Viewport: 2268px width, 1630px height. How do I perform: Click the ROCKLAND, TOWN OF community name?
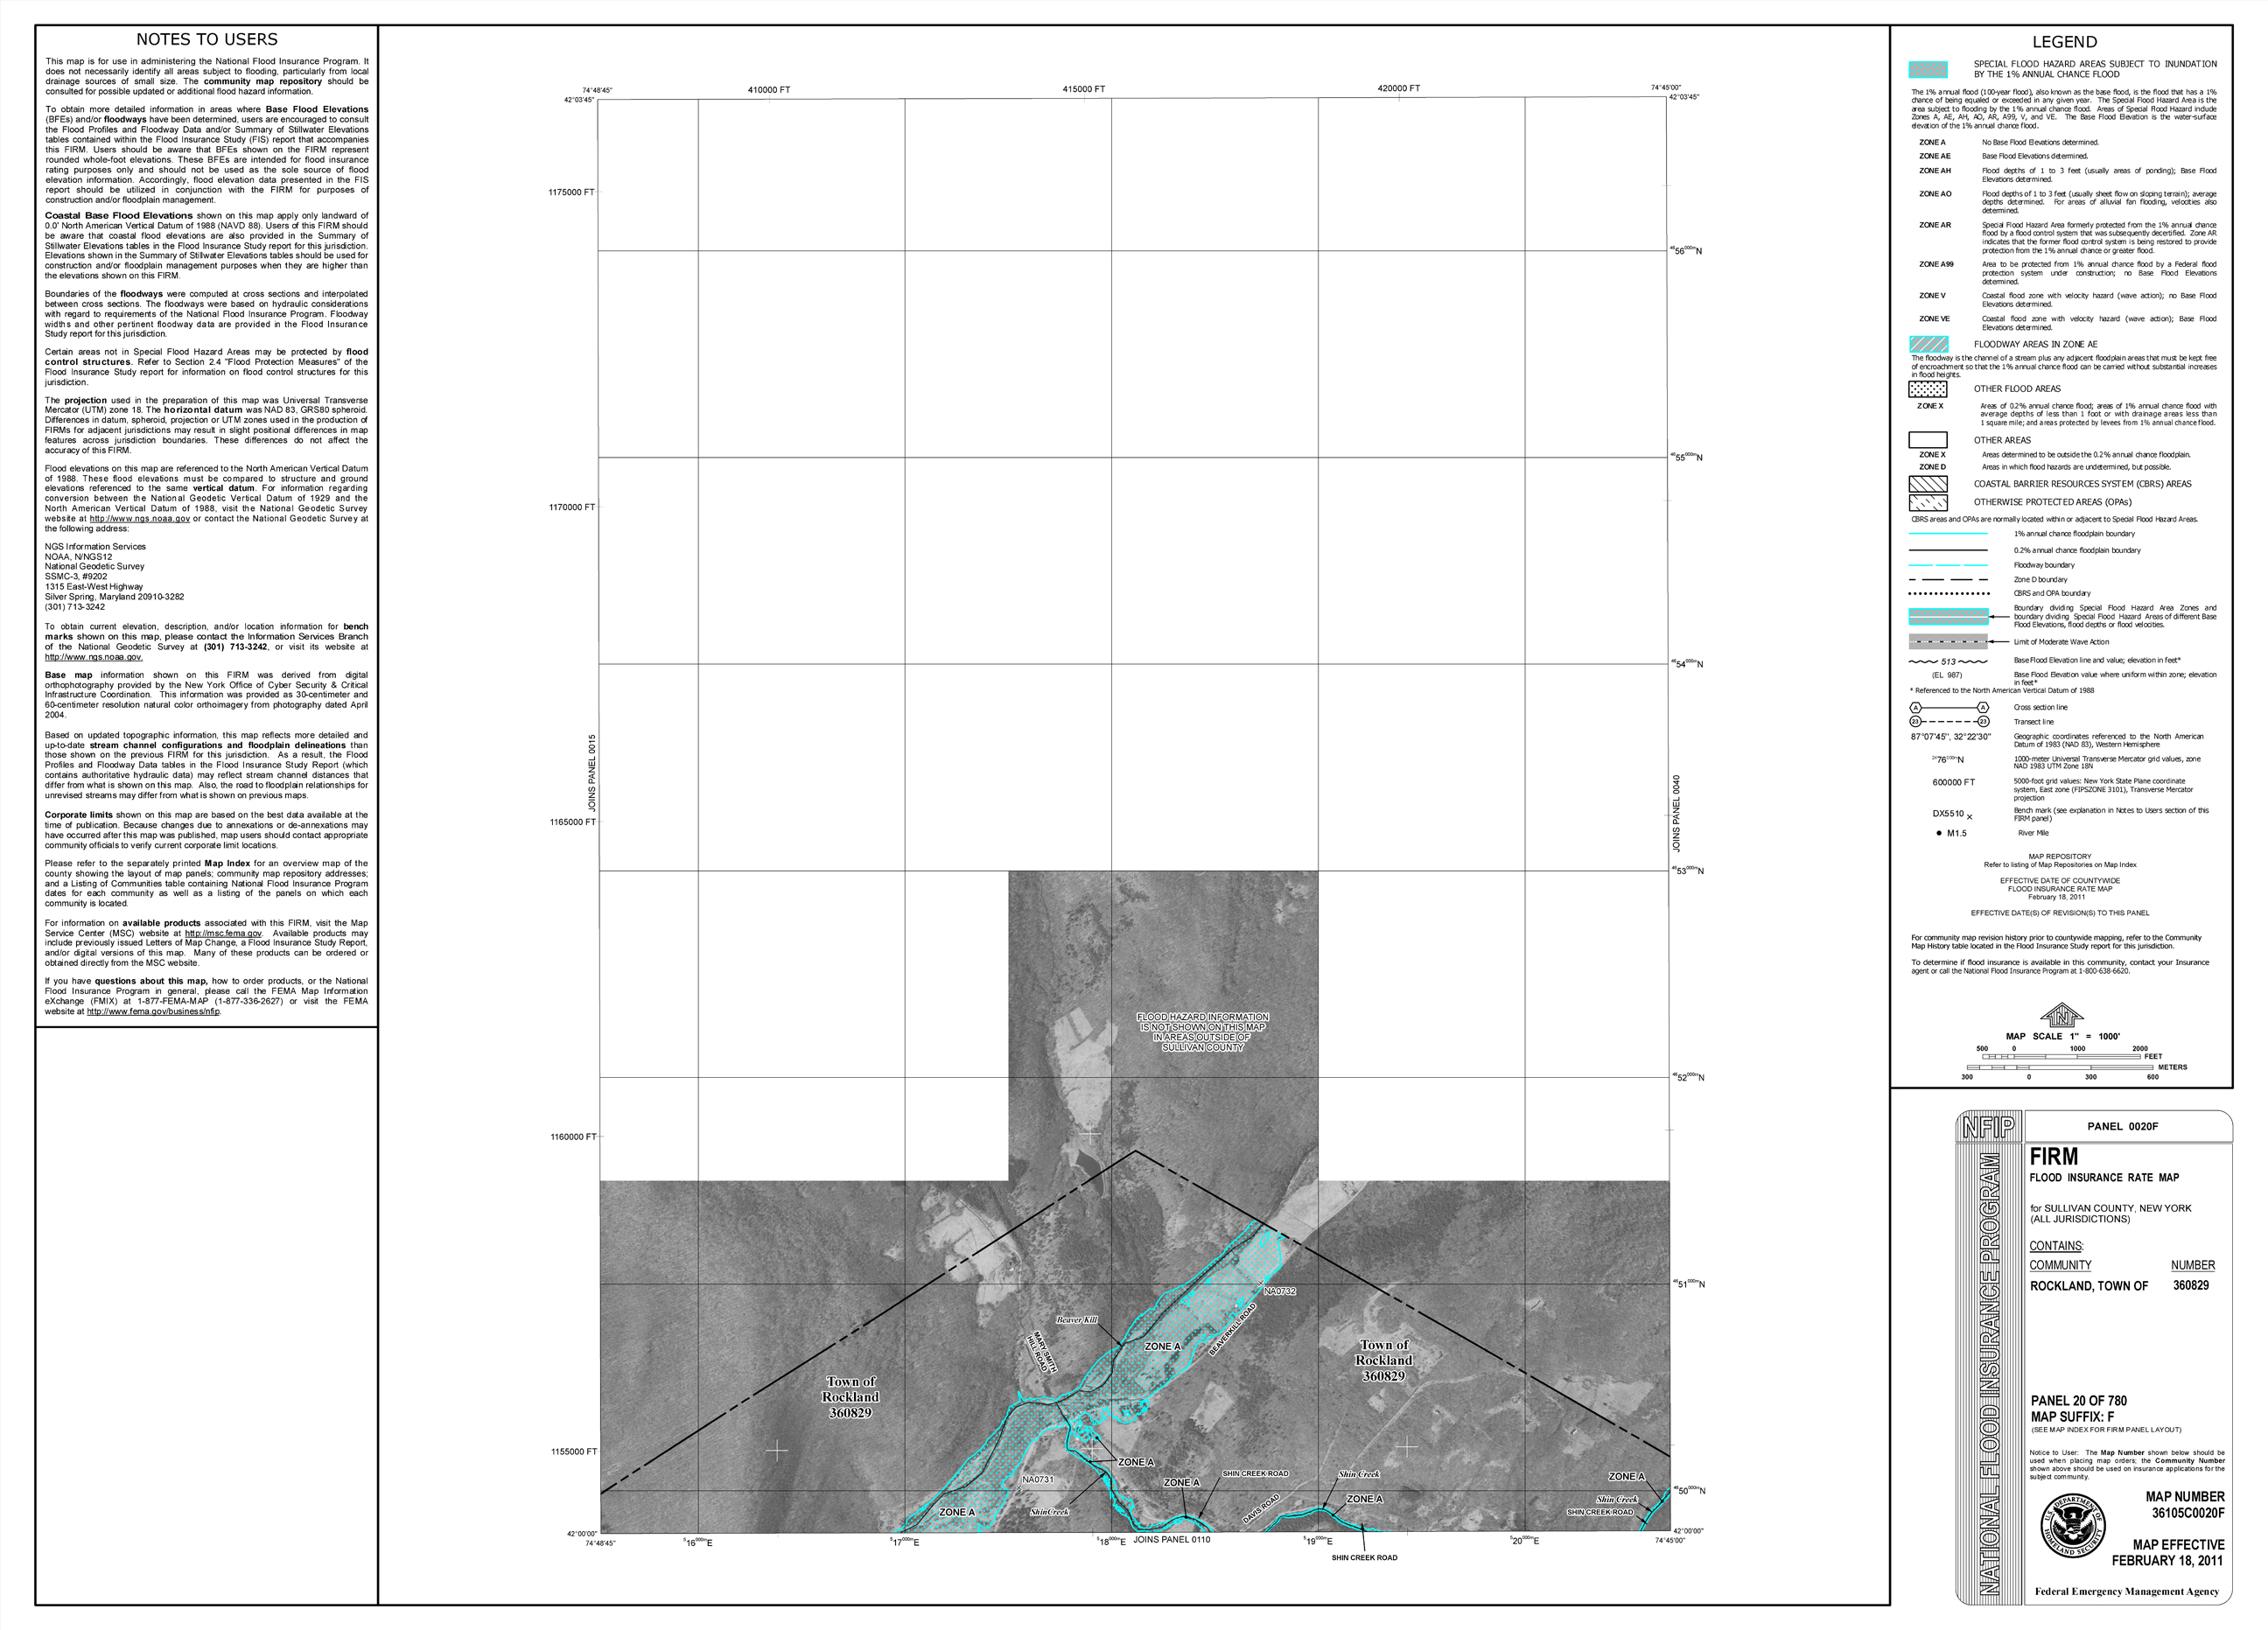pyautogui.click(x=2089, y=1286)
